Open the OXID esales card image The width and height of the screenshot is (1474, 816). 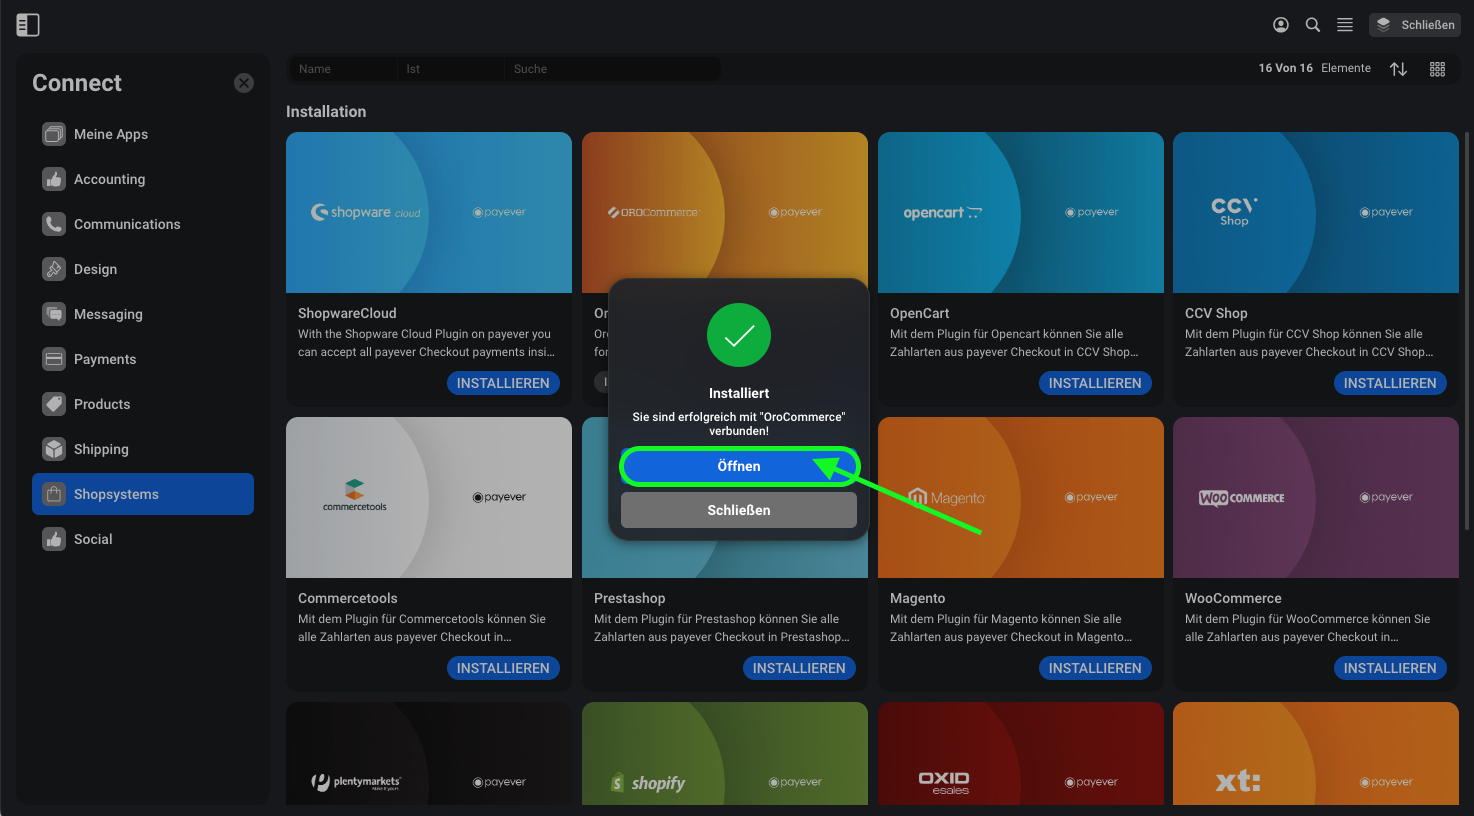point(1021,753)
